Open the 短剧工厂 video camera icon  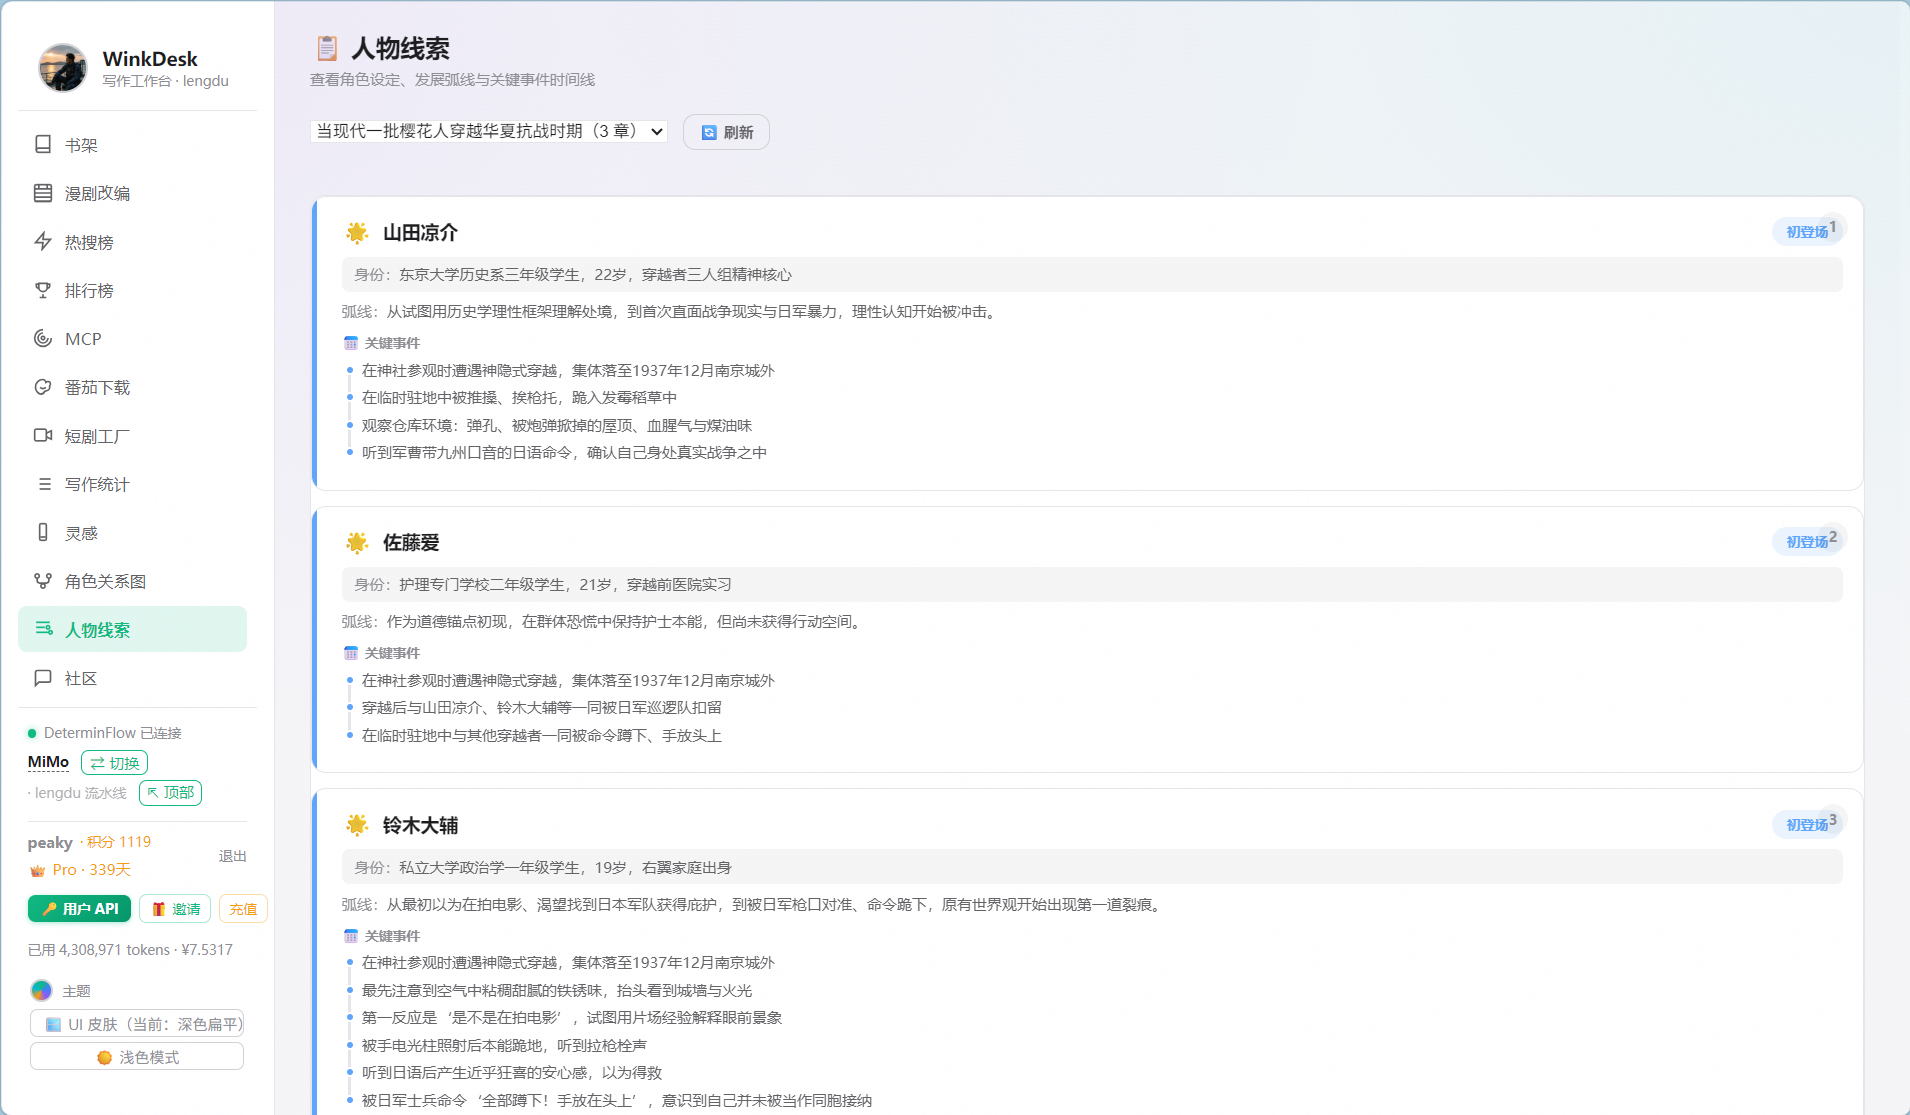tap(43, 436)
